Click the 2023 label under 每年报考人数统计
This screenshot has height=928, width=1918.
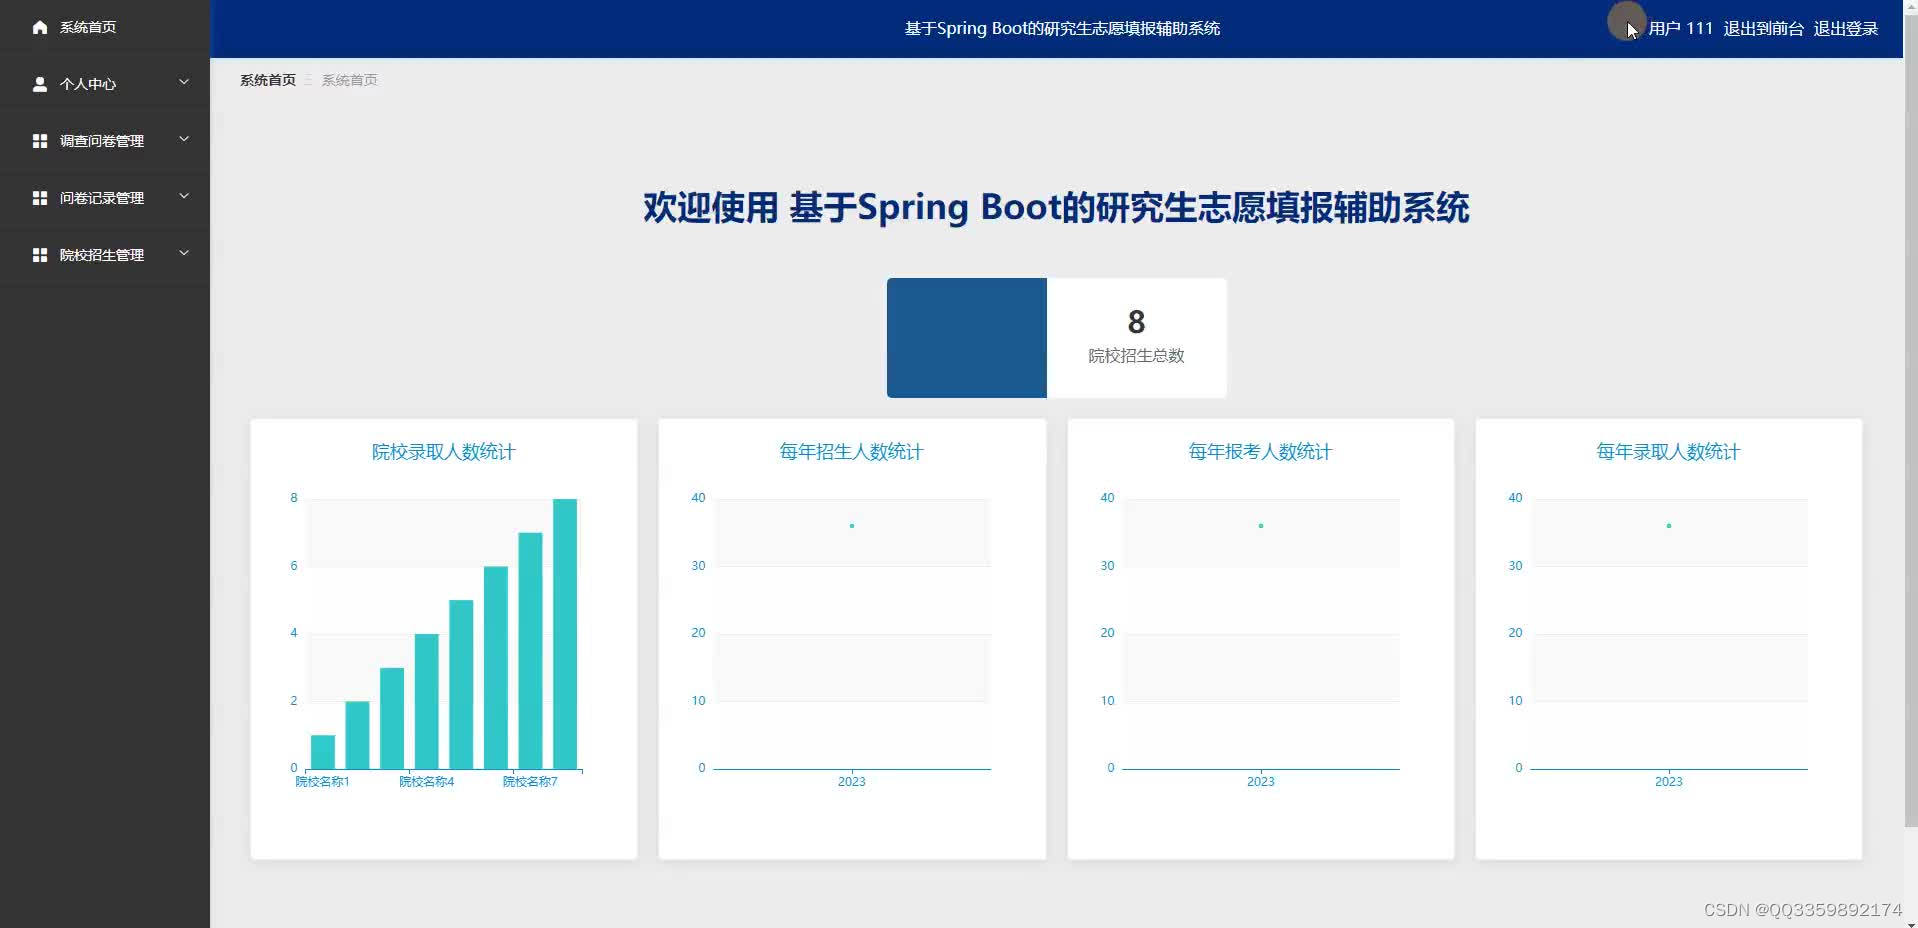[x=1261, y=782]
